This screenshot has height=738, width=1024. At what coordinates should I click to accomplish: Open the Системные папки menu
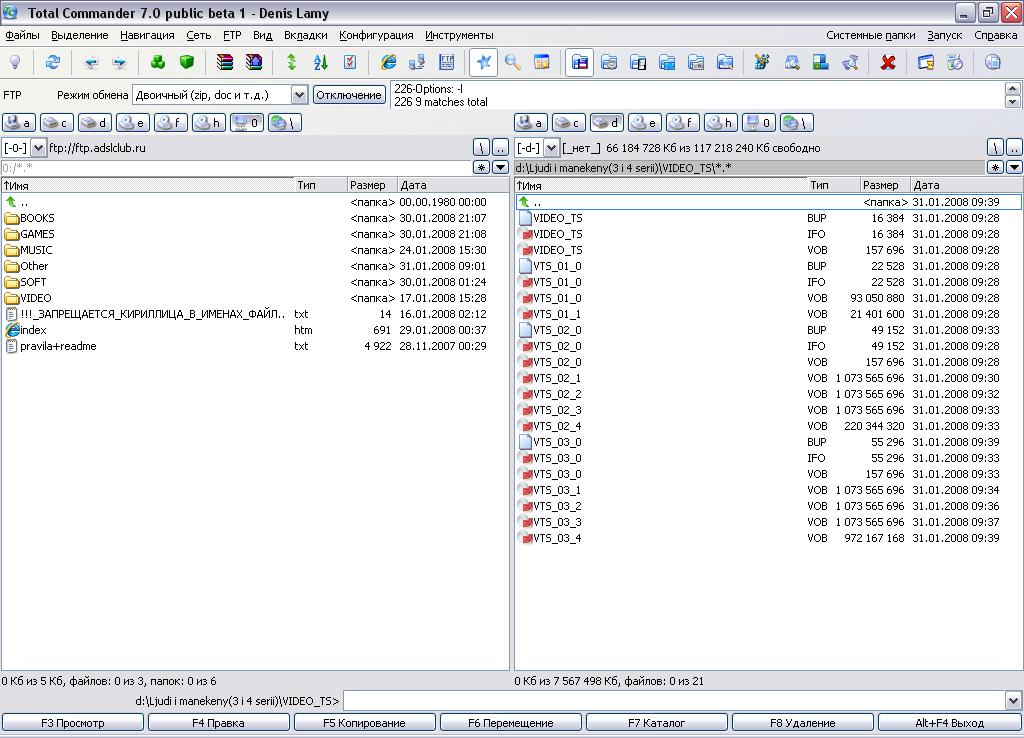coord(871,35)
